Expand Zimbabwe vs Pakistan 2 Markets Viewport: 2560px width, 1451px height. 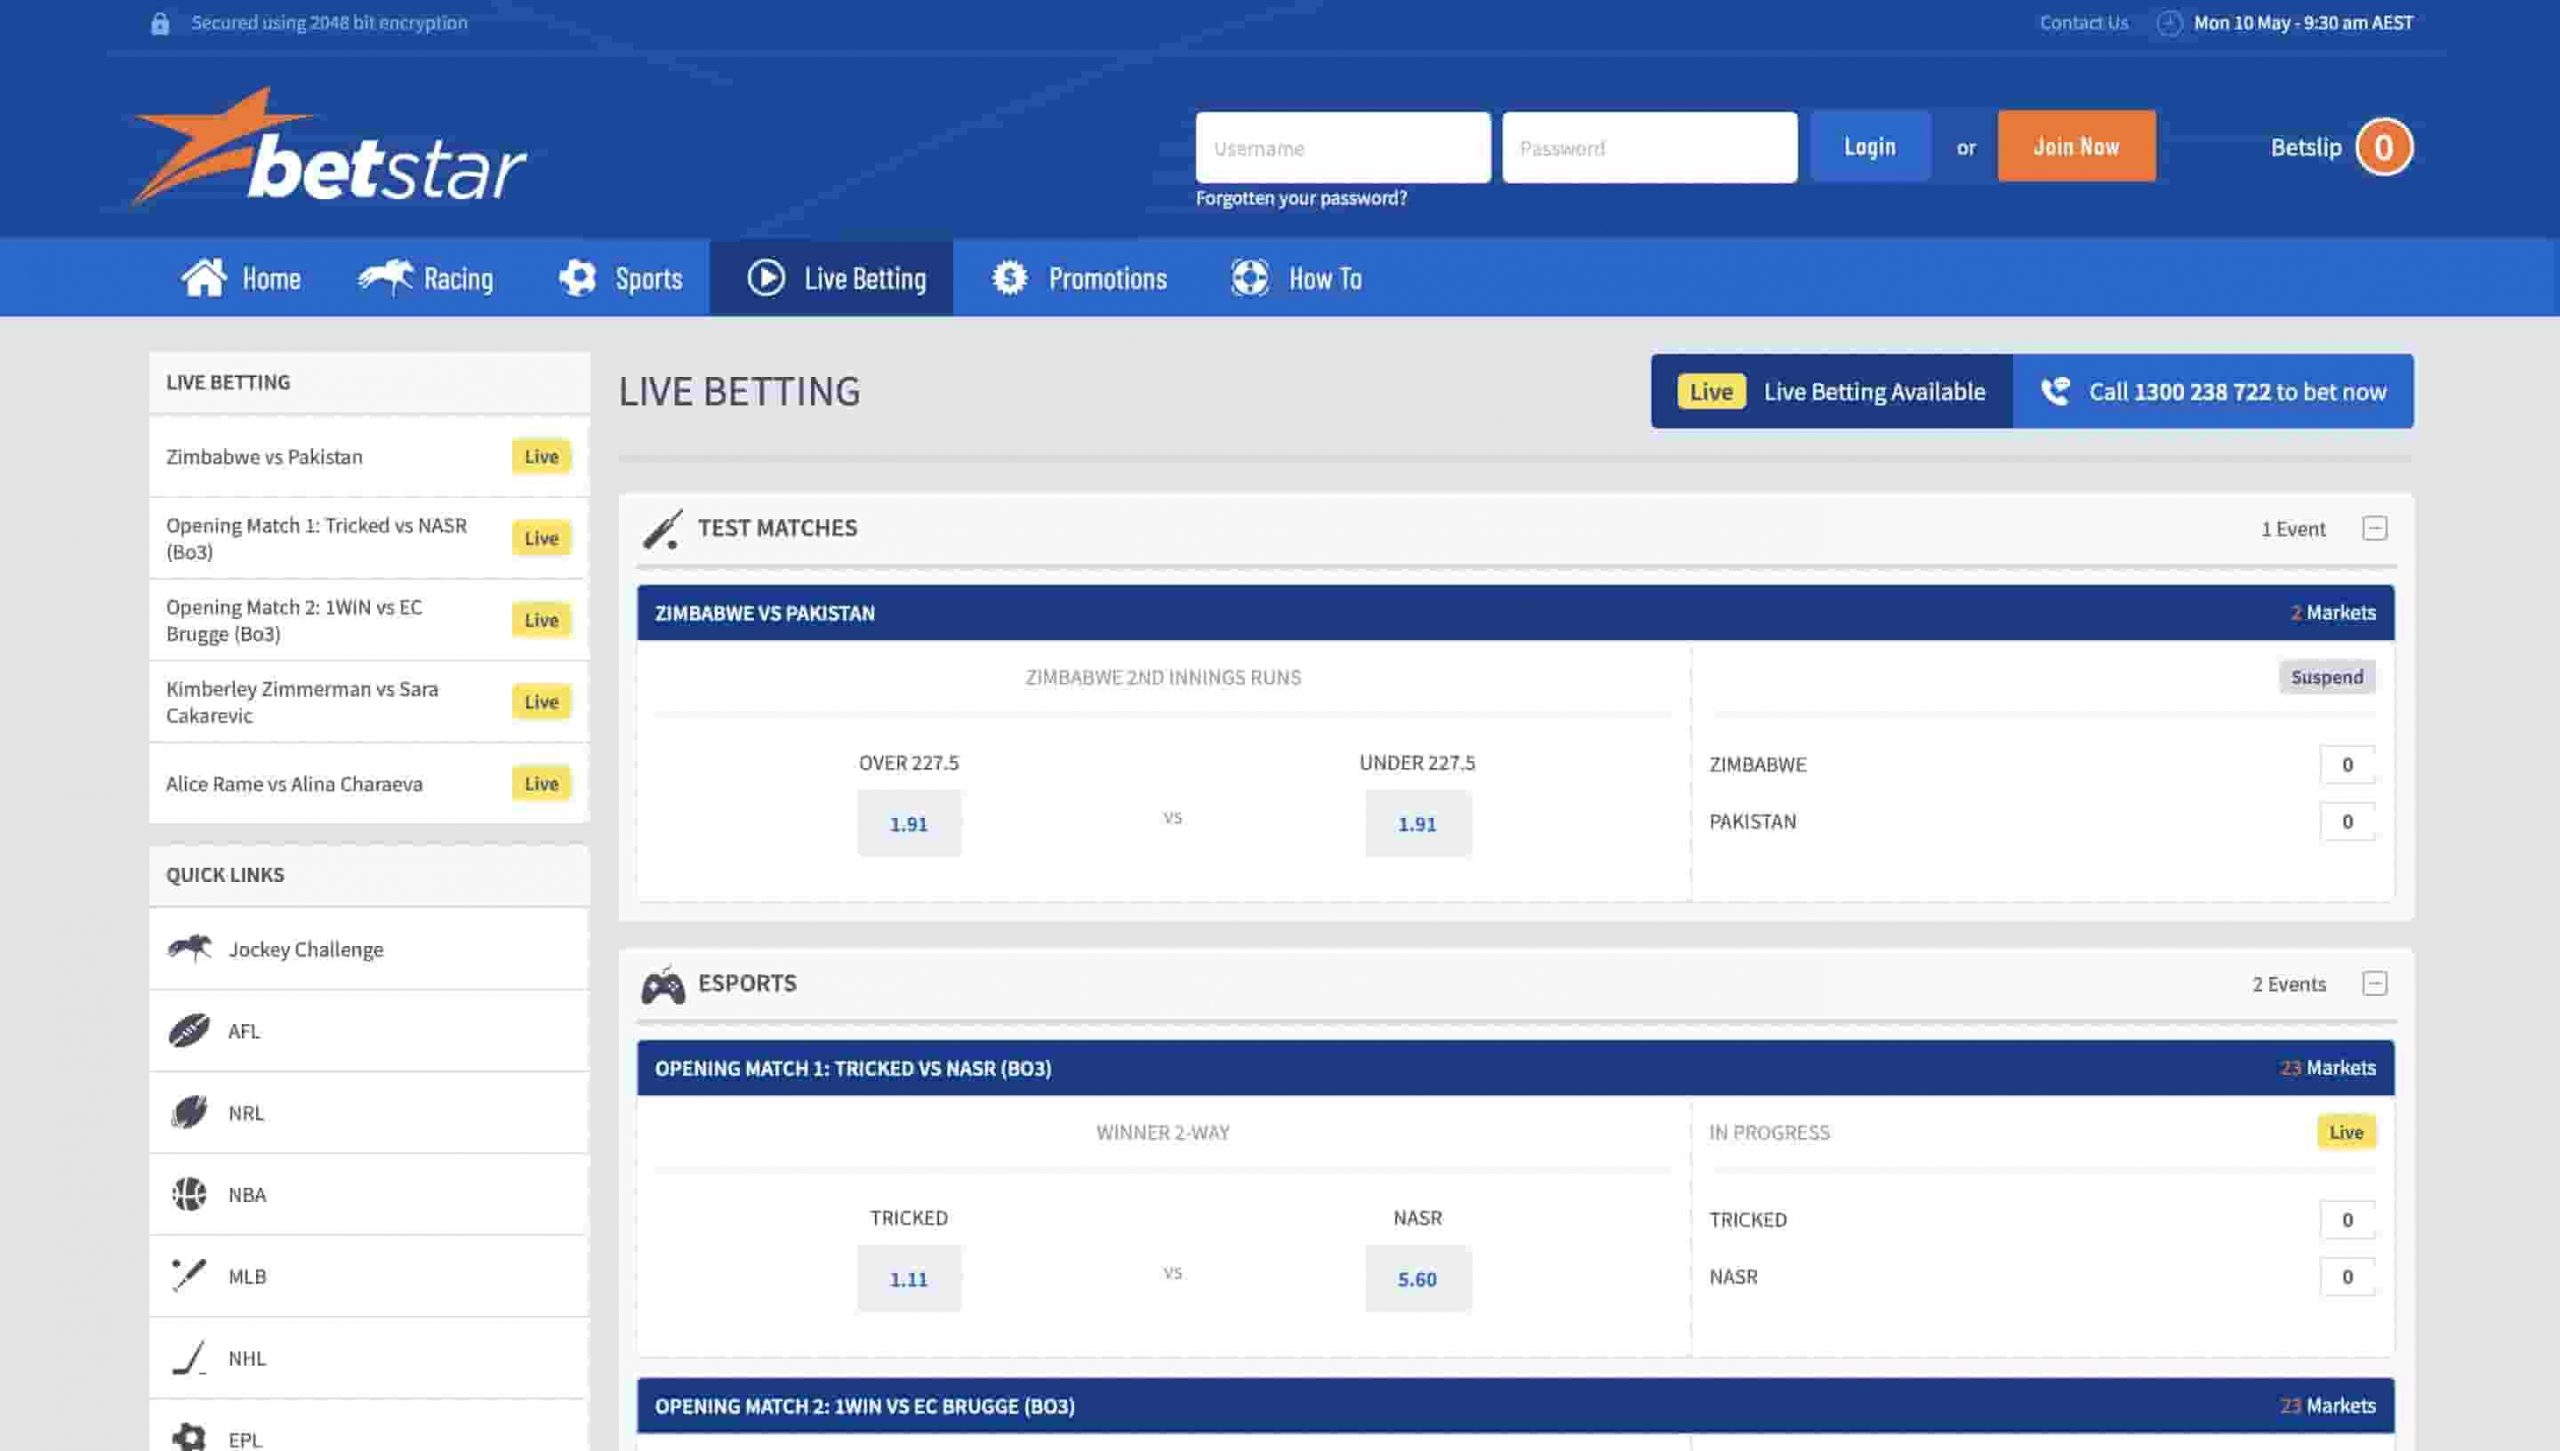click(x=2332, y=613)
